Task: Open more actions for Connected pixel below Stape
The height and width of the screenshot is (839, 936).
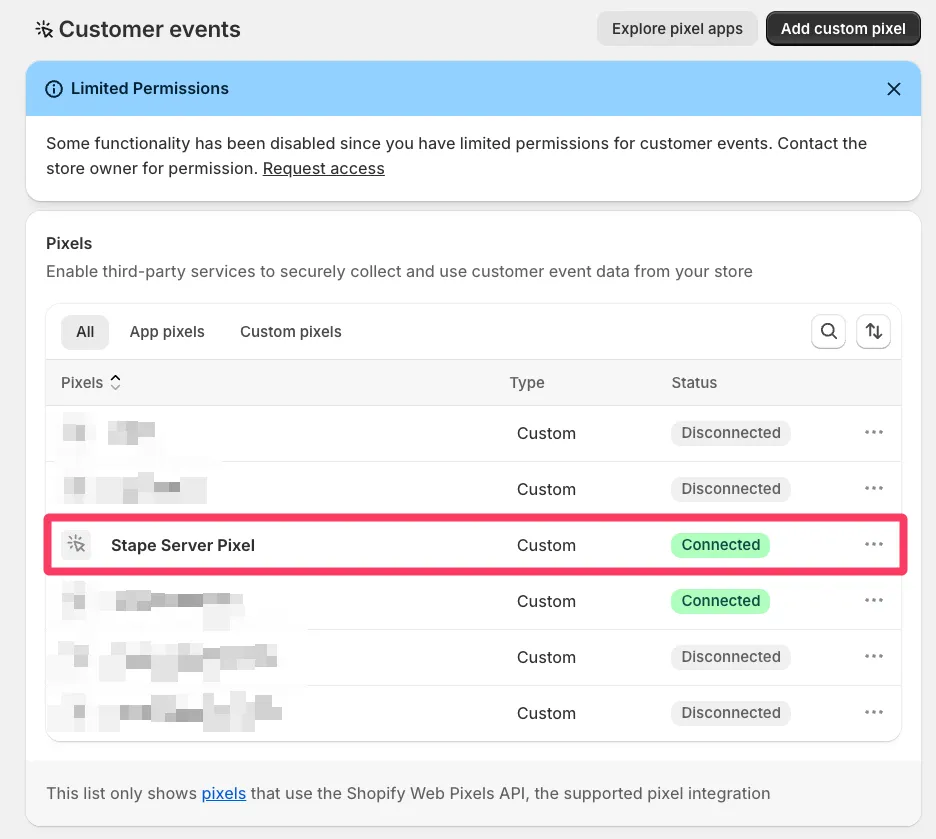Action: [x=873, y=600]
